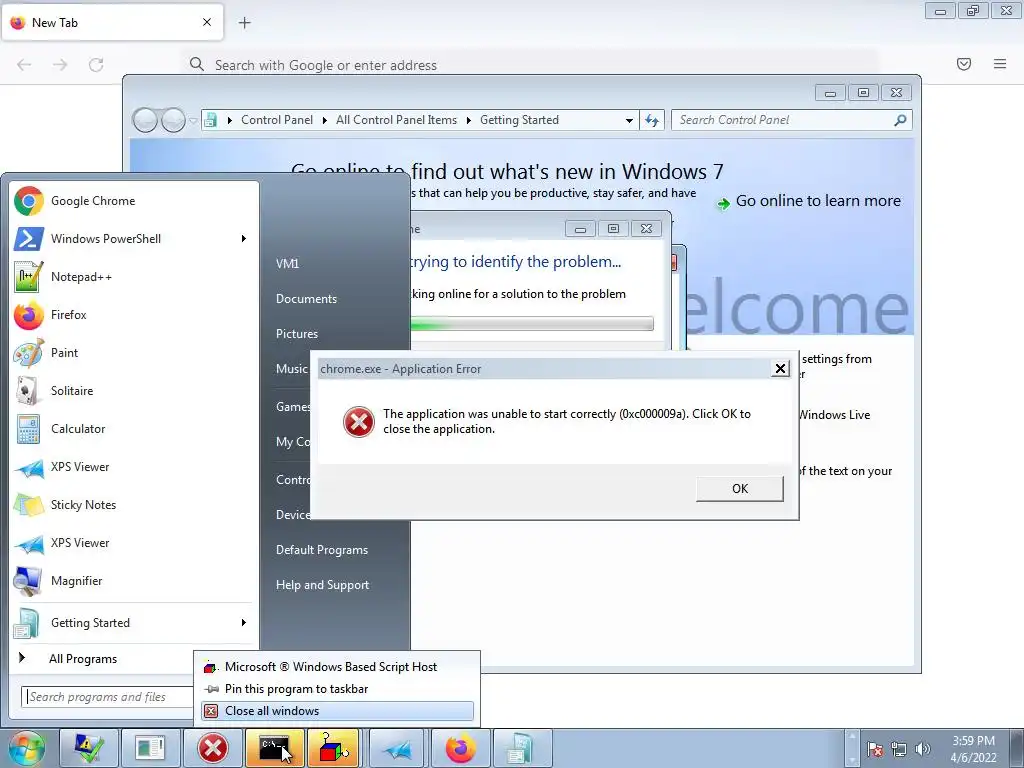Open Notepad++ from Start menu

coord(134,277)
